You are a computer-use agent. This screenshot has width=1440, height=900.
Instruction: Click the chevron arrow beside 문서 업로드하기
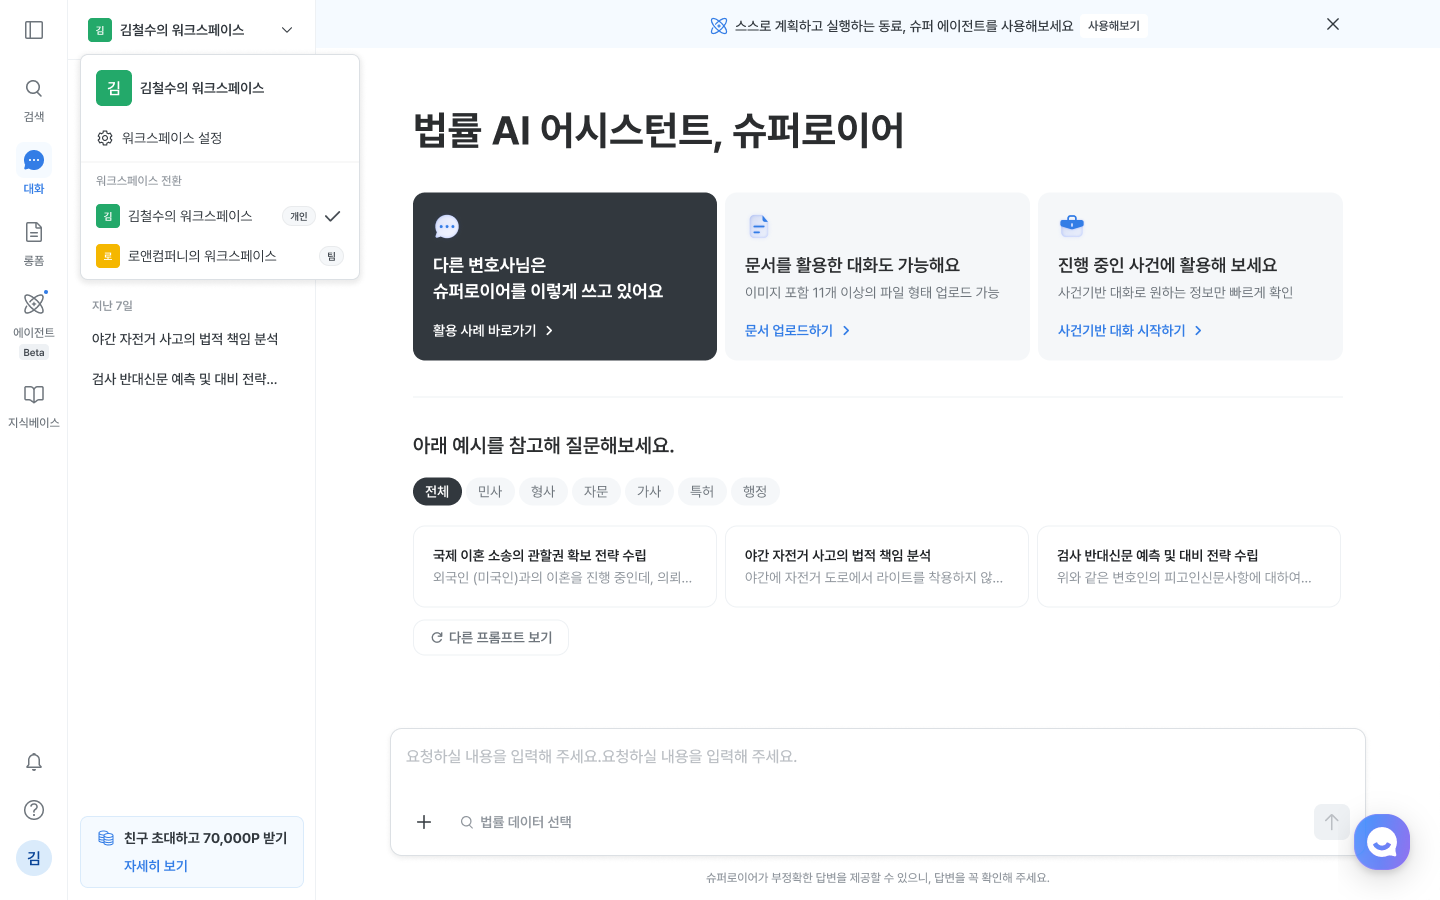tap(846, 331)
